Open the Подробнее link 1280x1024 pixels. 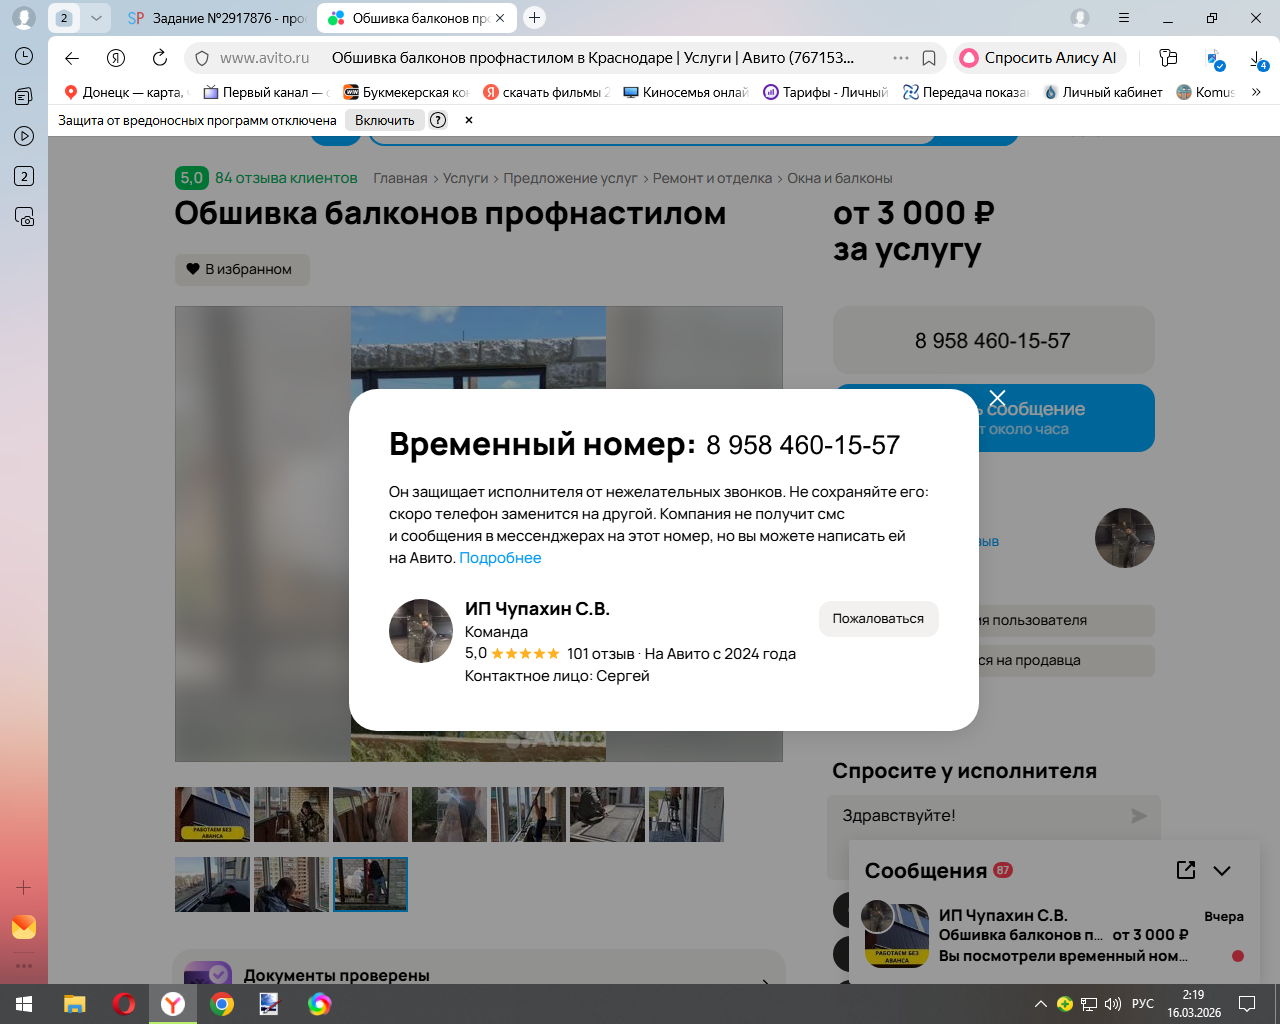pos(500,558)
